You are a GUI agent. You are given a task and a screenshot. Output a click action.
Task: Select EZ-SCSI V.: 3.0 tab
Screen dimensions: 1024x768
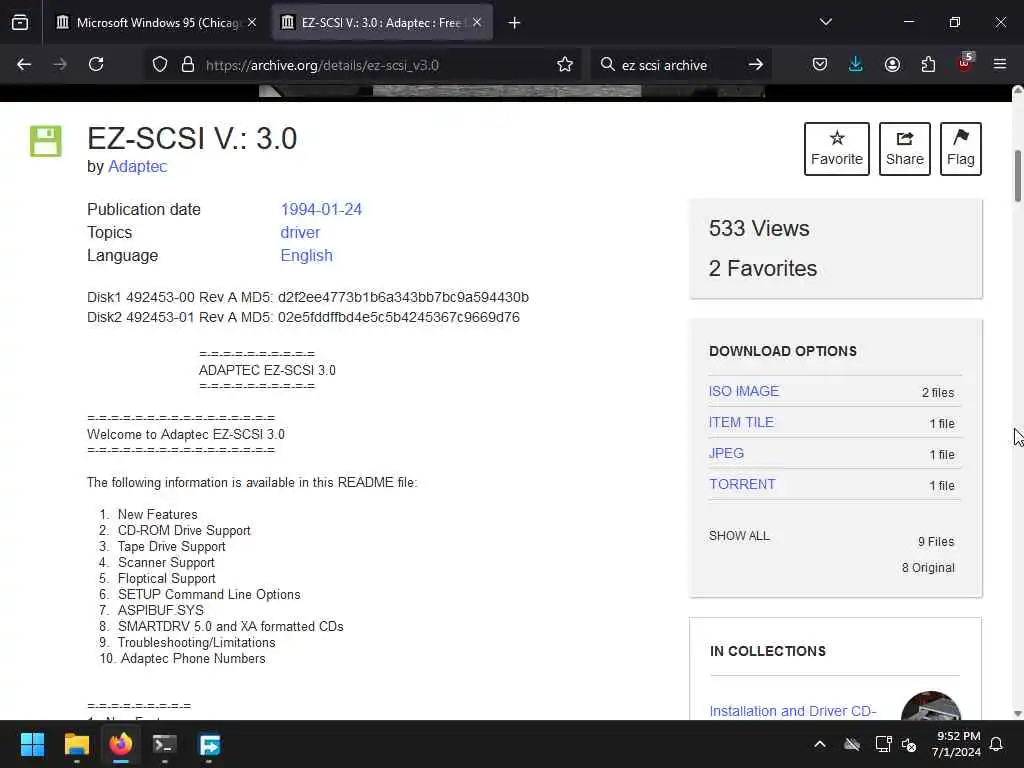point(382,23)
